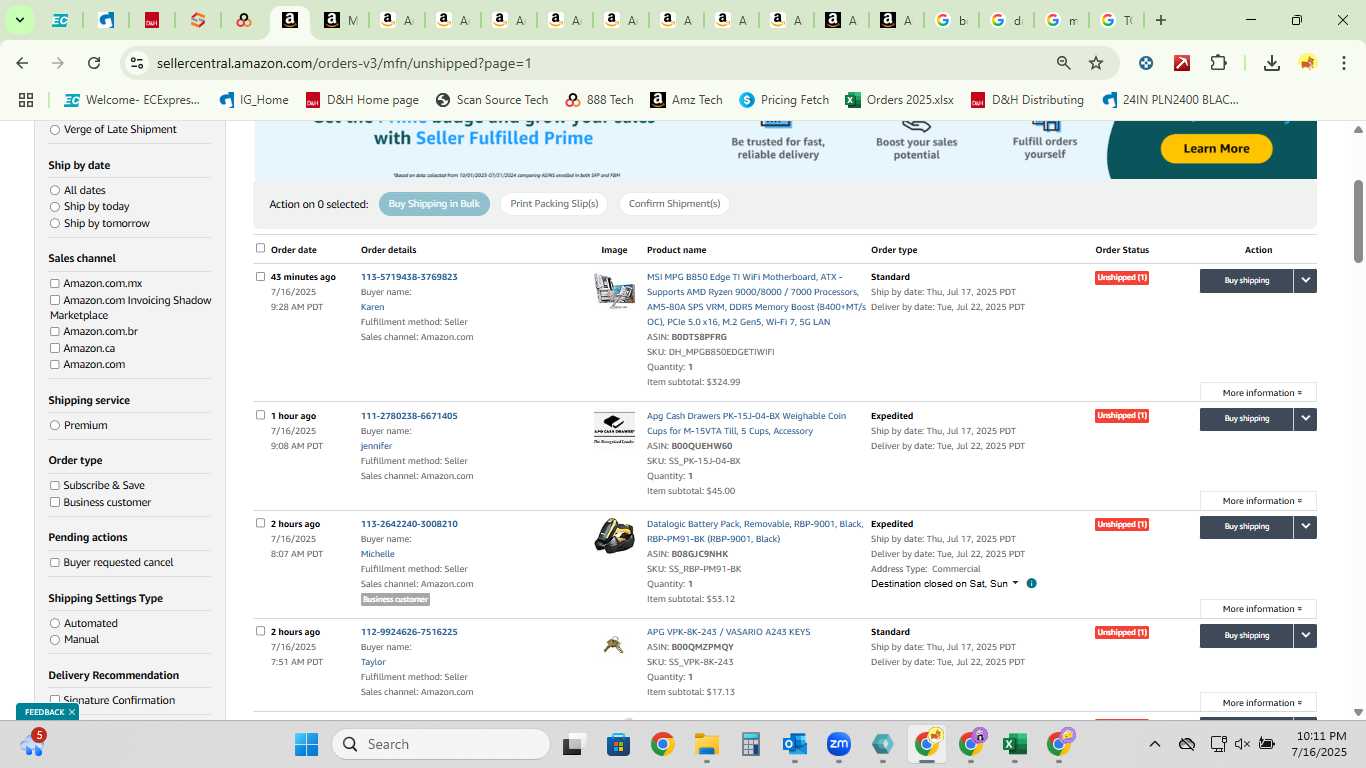Select Manual shipping settings type
The image size is (1366, 768).
click(55, 640)
